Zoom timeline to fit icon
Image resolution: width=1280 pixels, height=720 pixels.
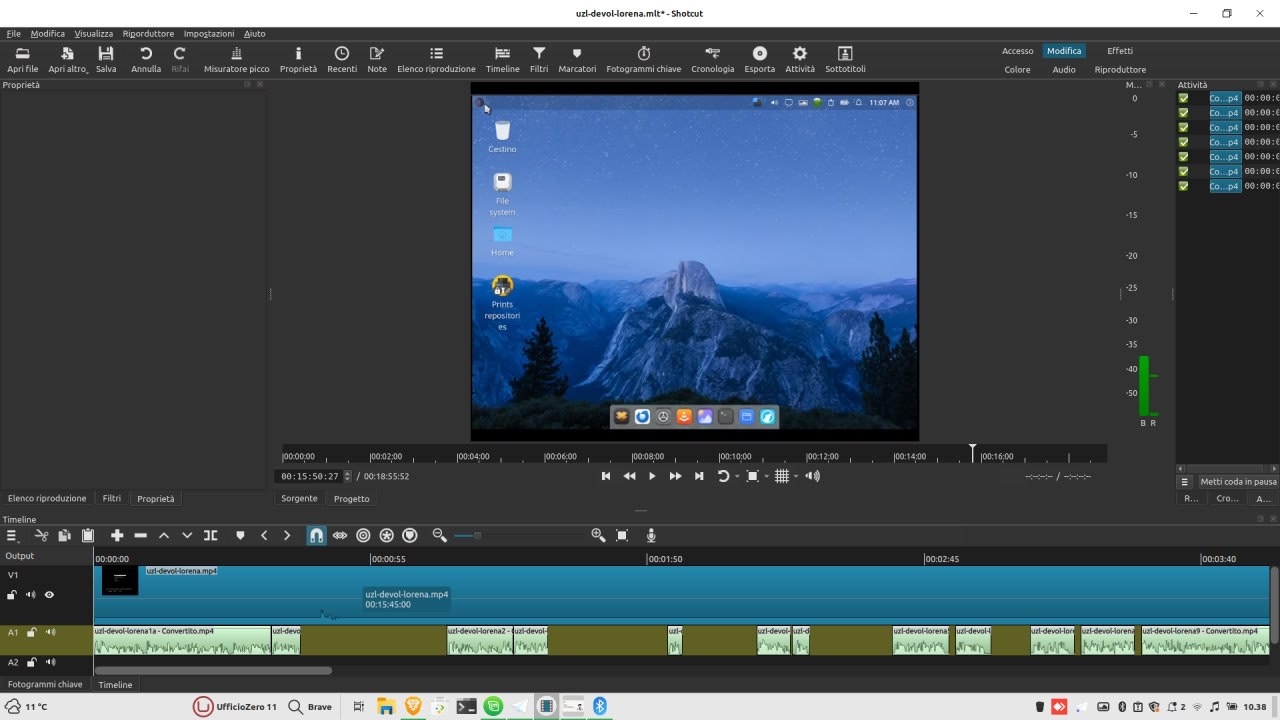(622, 536)
